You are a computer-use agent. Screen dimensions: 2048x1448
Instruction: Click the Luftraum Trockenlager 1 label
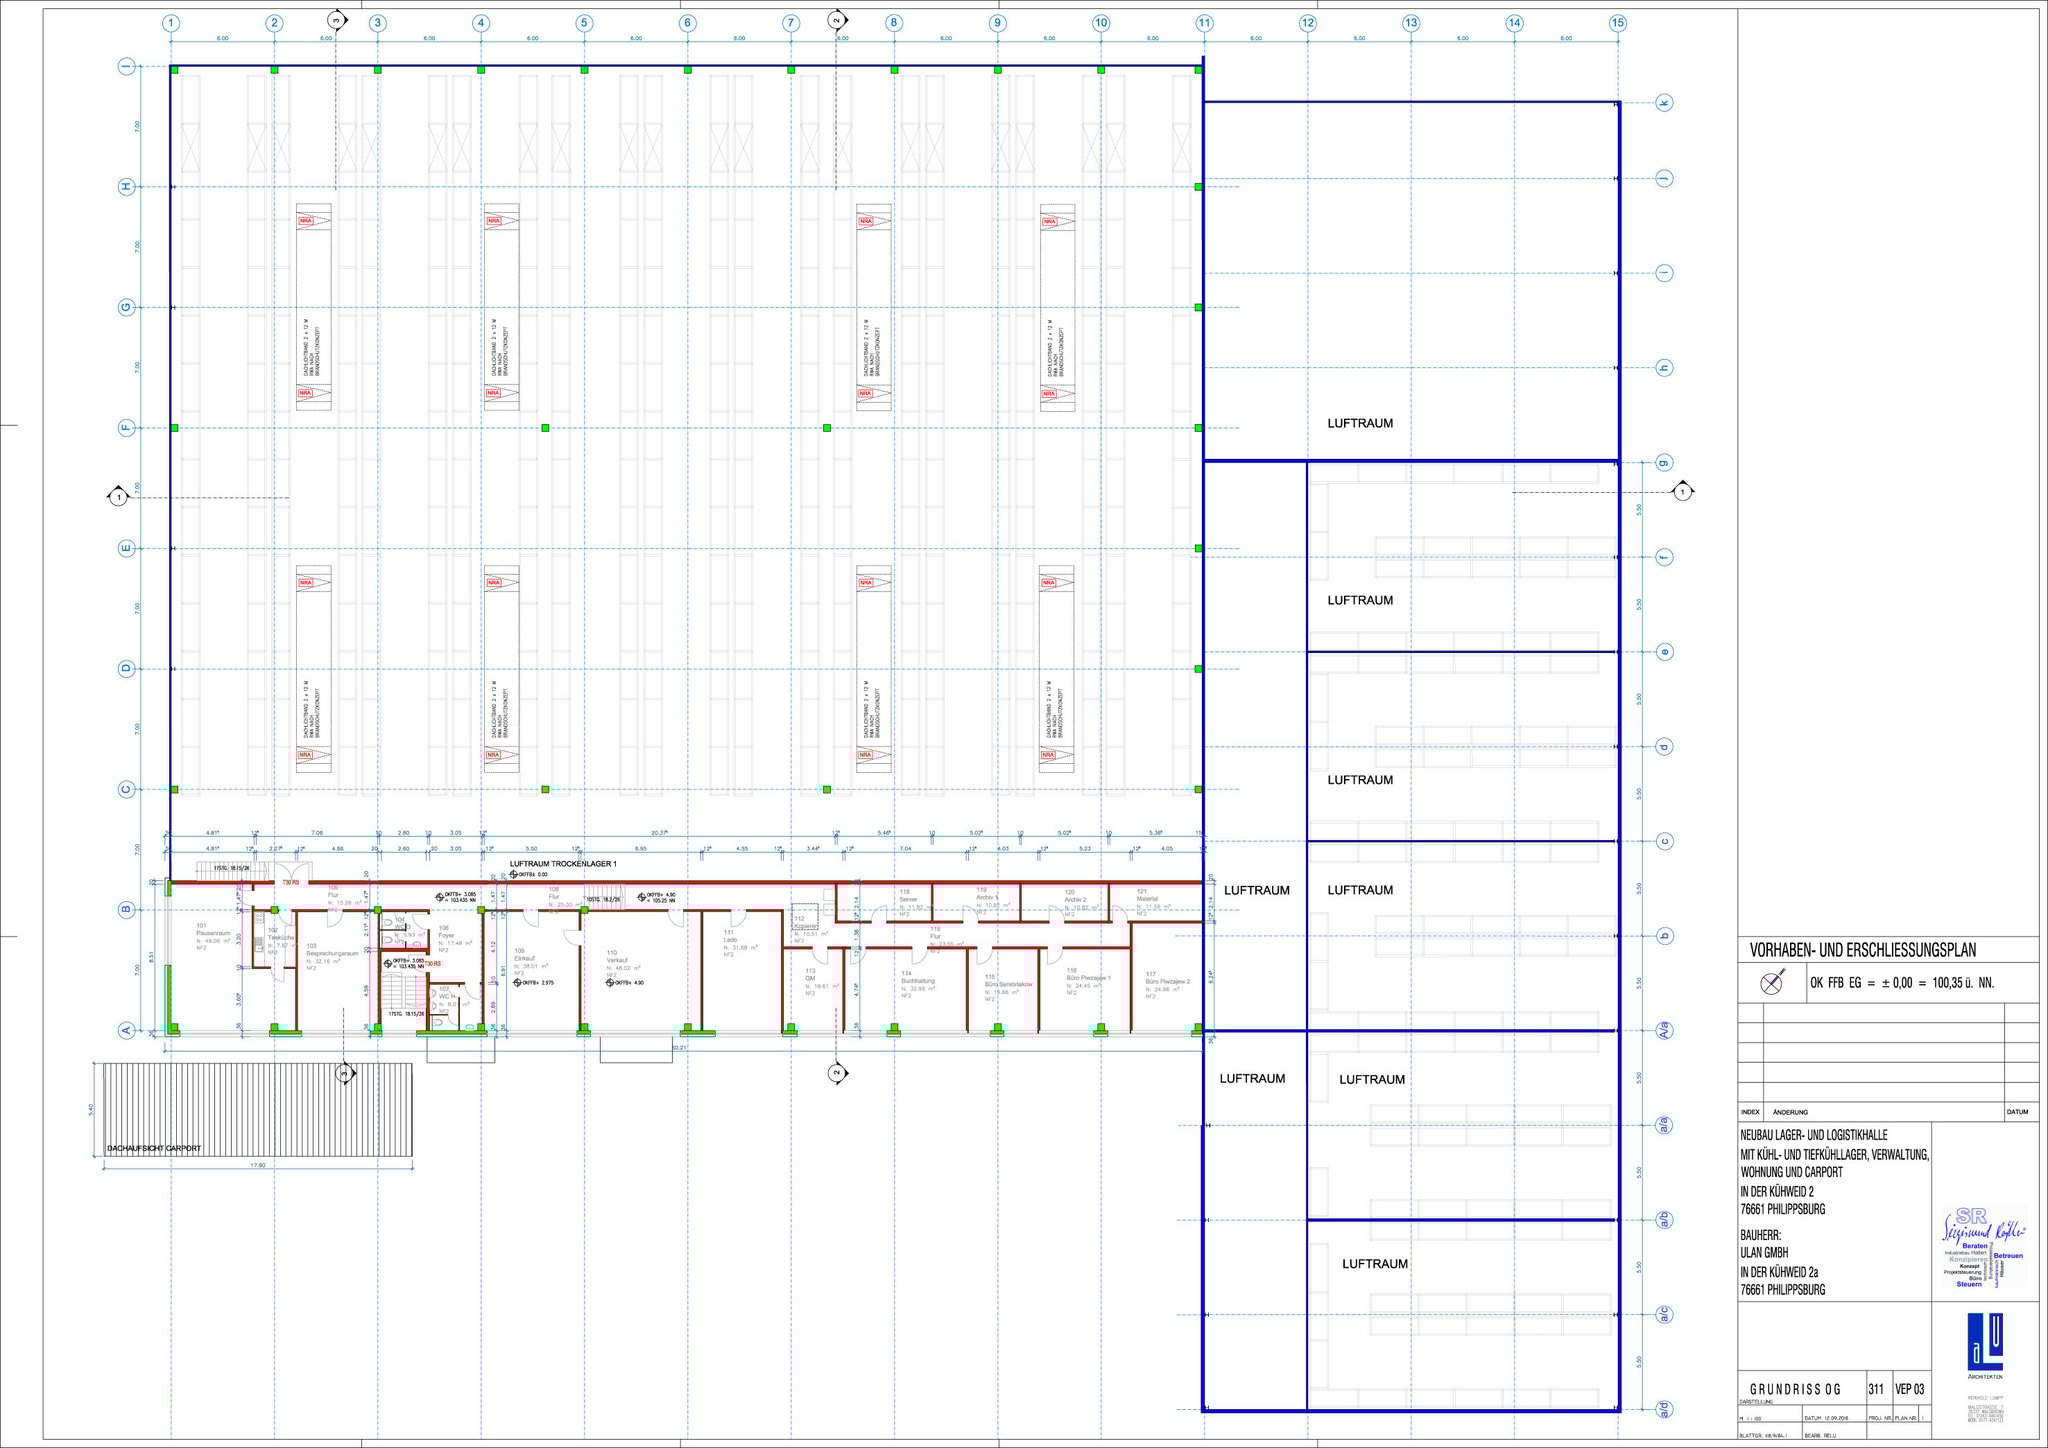[x=563, y=863]
